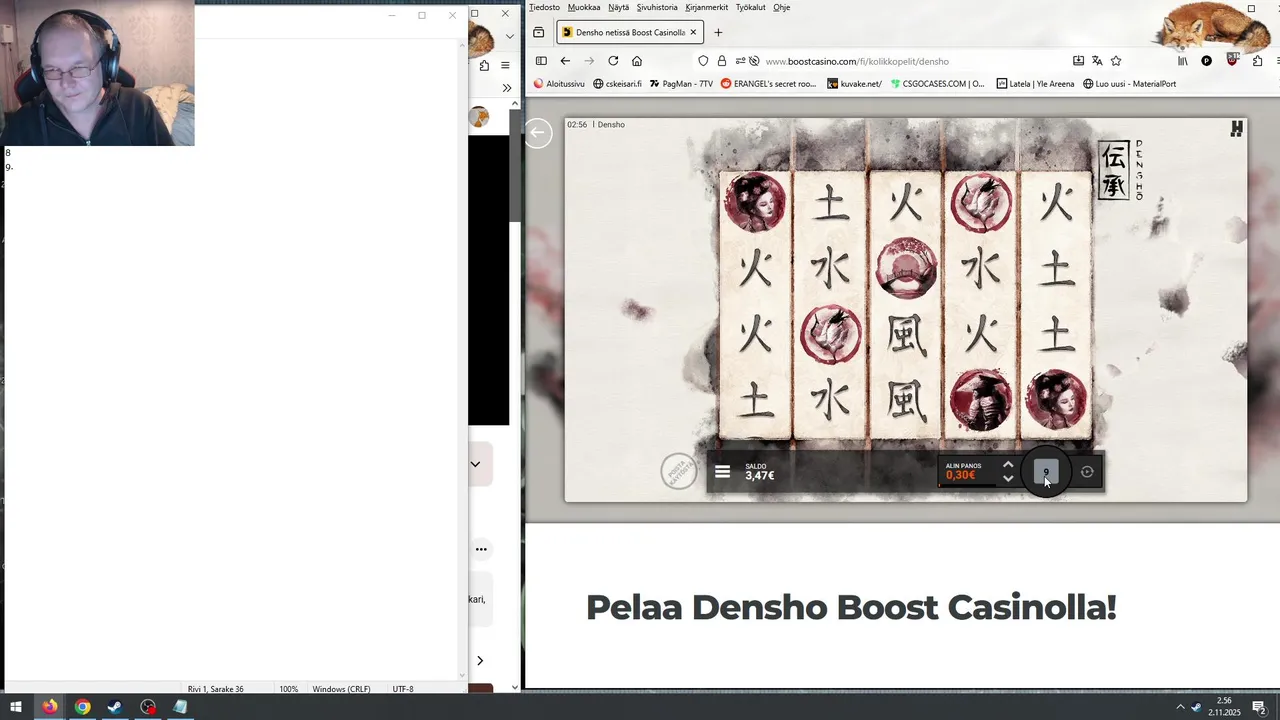Open the Muokkaa menu

584,7
